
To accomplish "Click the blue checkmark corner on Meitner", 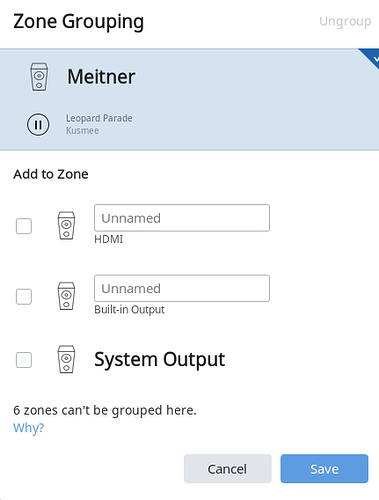I will (x=372, y=57).
